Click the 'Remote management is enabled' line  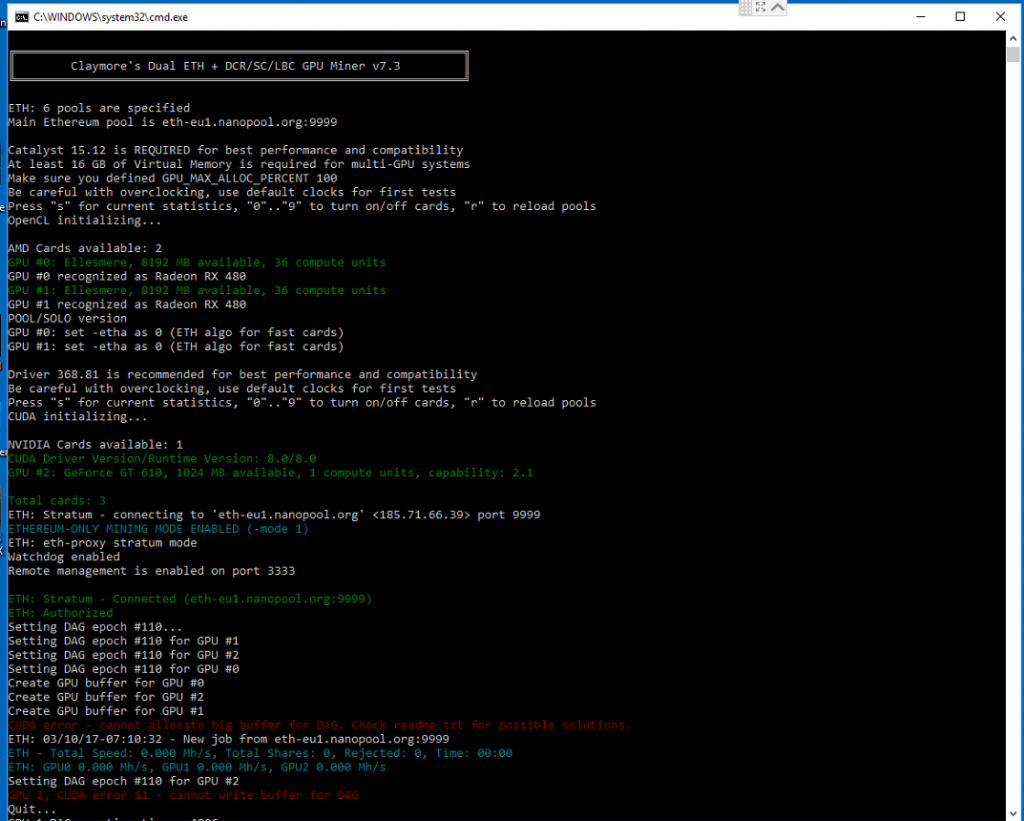pyautogui.click(x=151, y=570)
